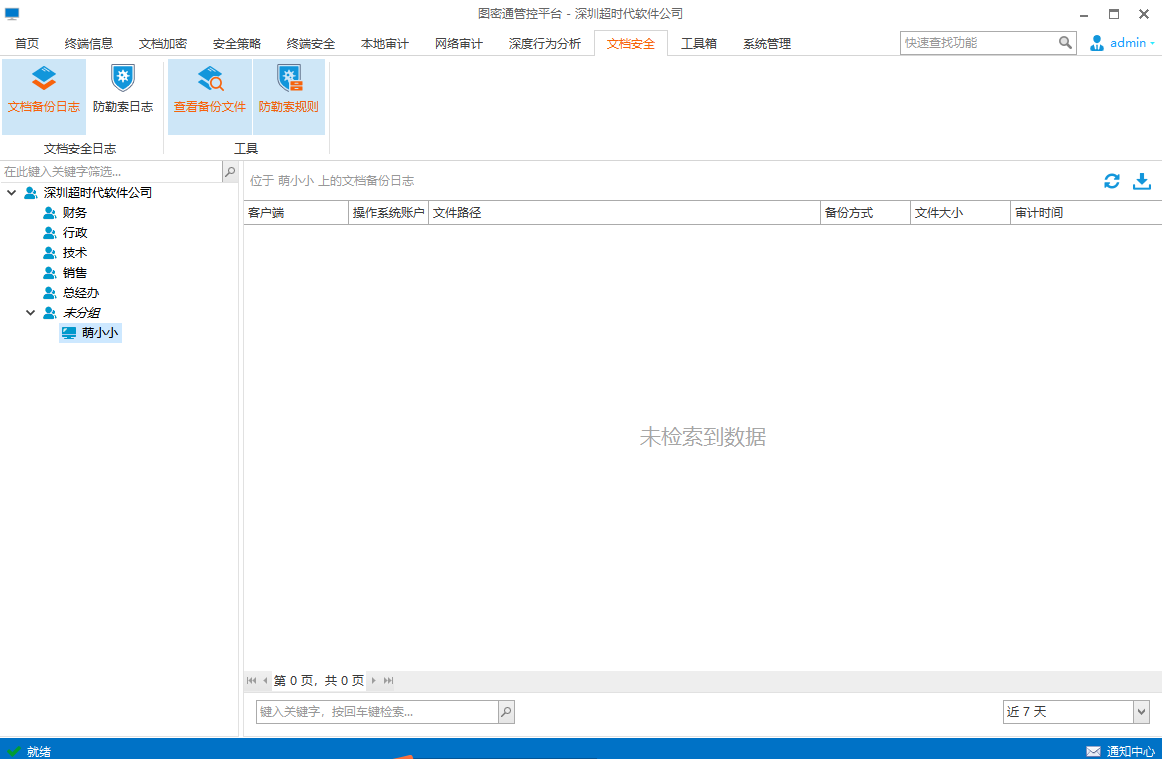Select 技术 group in tree
This screenshot has width=1162, height=759.
(x=75, y=253)
